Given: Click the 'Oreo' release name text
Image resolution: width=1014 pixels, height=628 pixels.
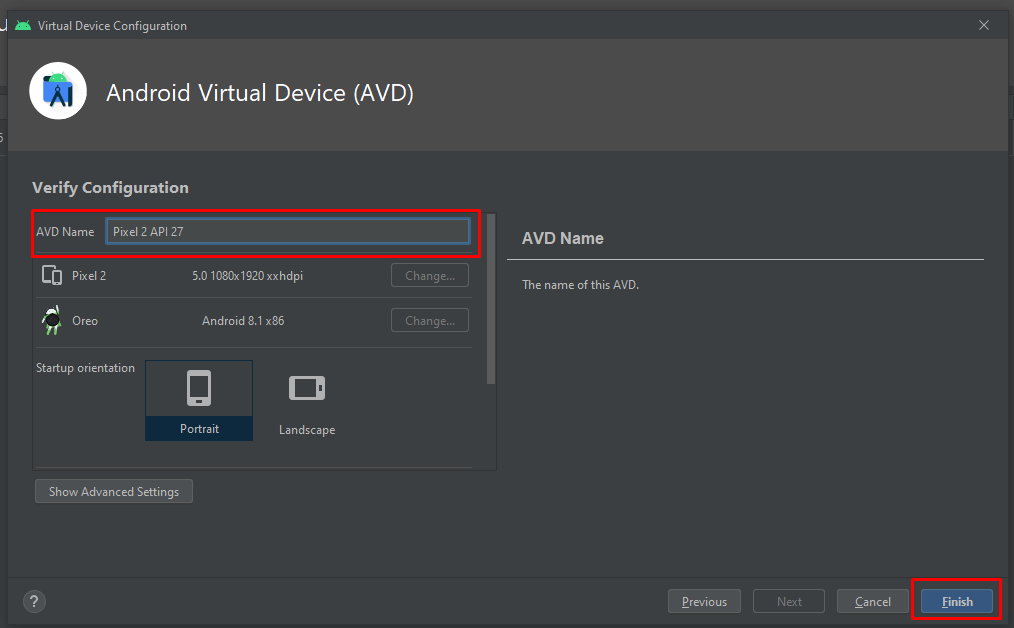Looking at the screenshot, I should pos(85,321).
